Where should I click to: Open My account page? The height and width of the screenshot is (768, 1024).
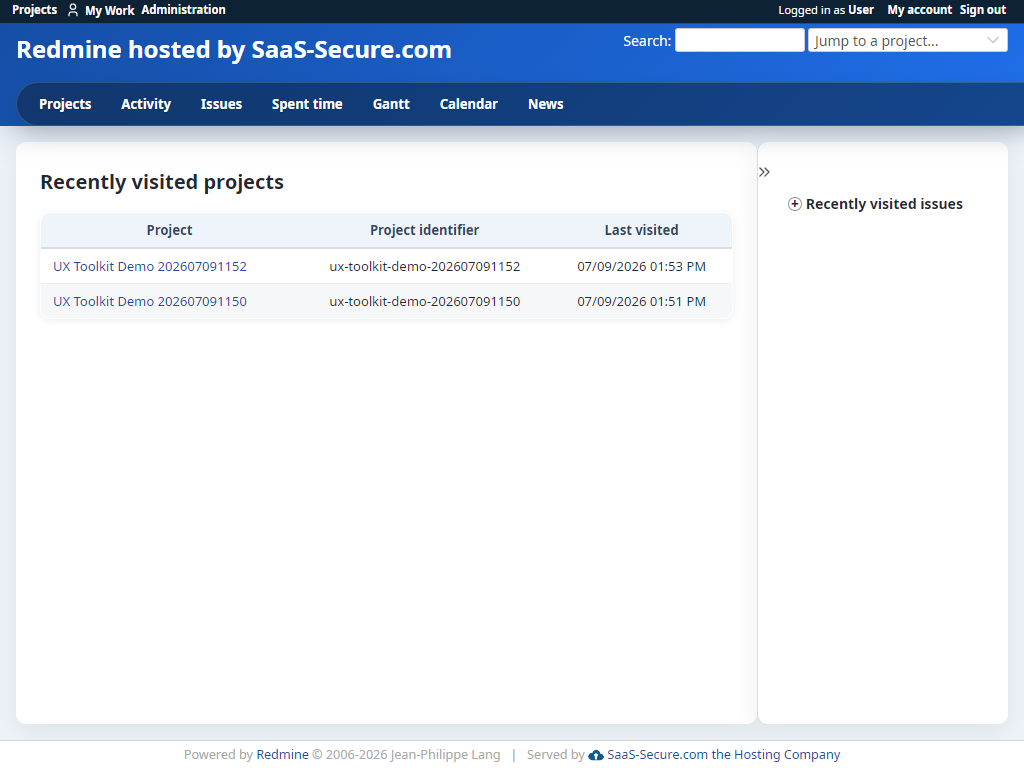click(x=920, y=10)
